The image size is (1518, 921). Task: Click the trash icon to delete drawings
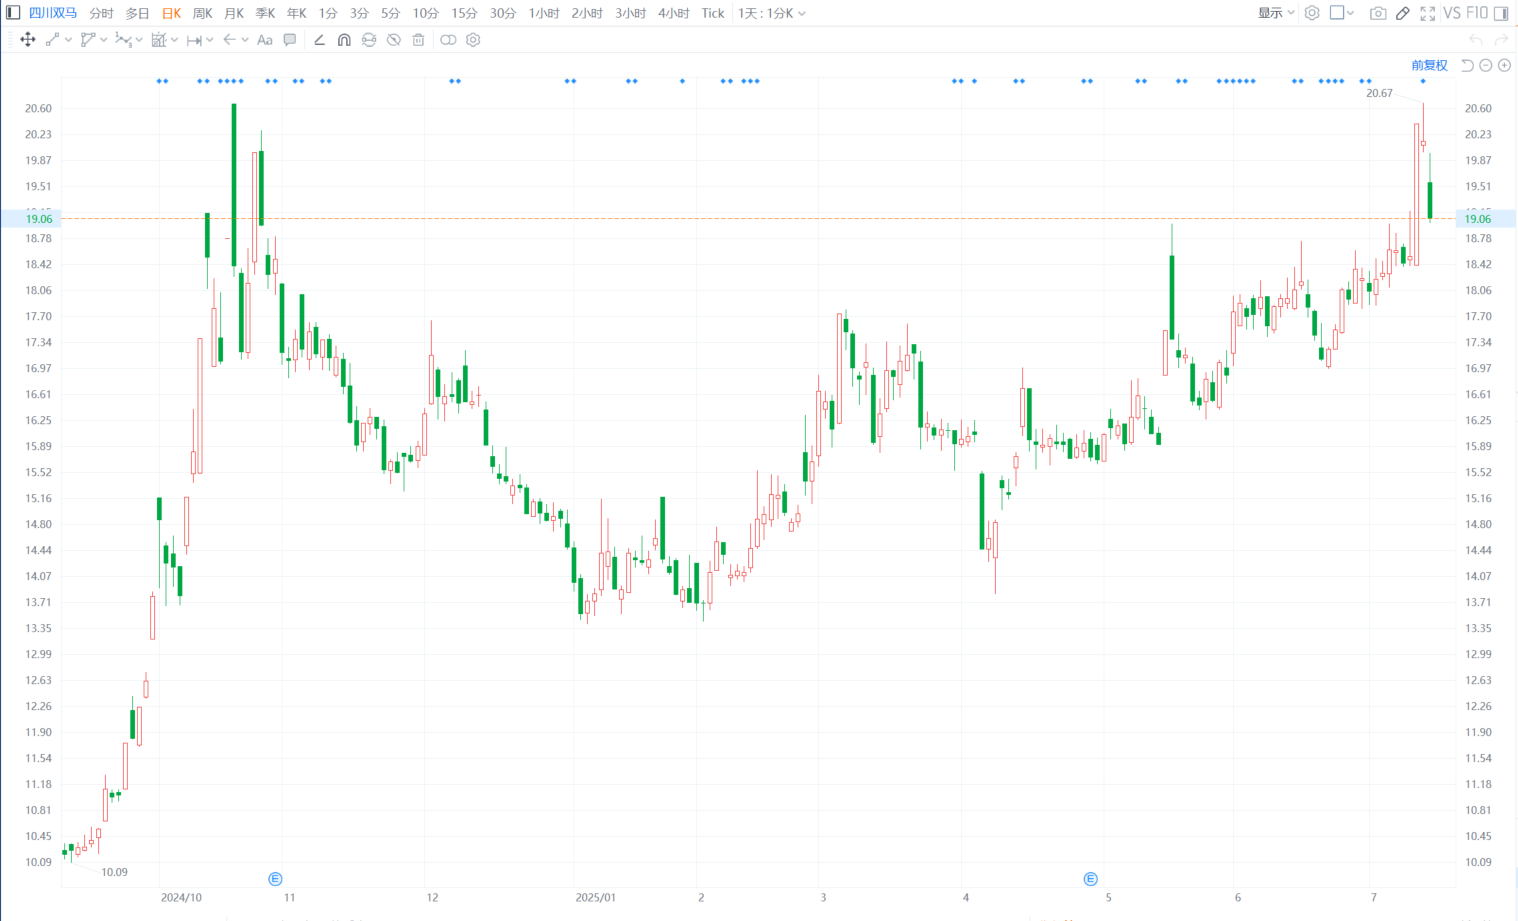point(419,40)
